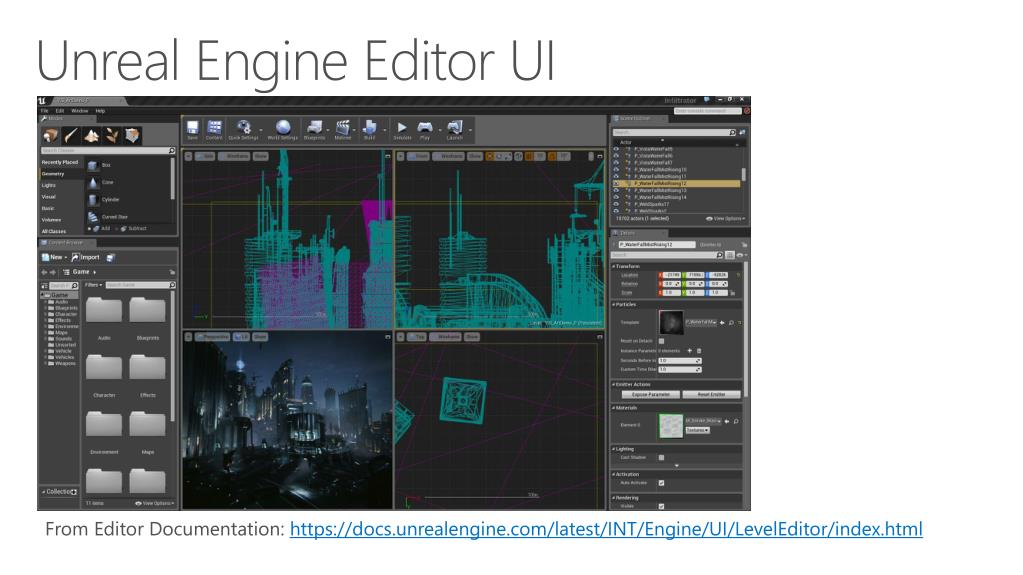This screenshot has width=1023, height=575.
Task: Select the Lights category tab
Action: click(49, 185)
